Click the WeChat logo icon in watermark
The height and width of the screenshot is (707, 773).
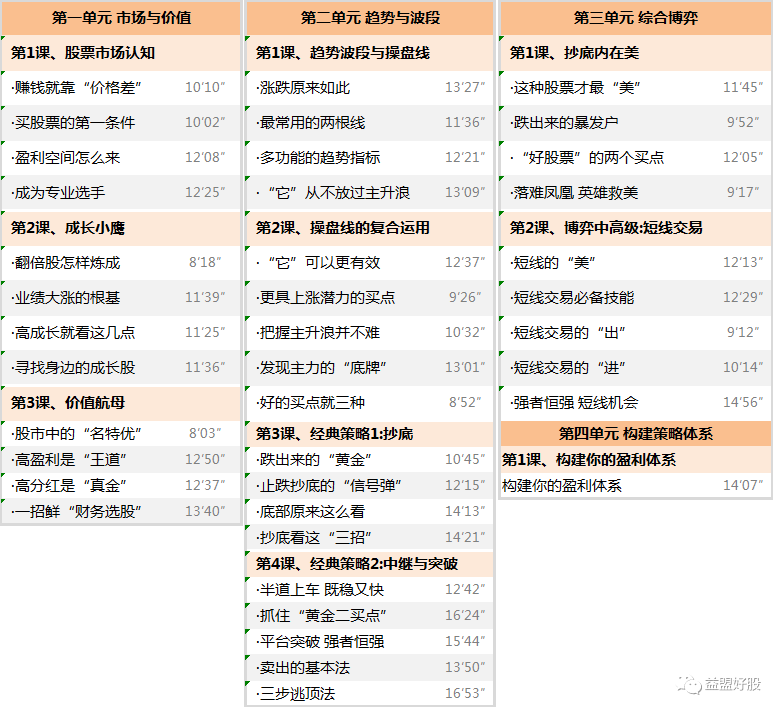[688, 684]
